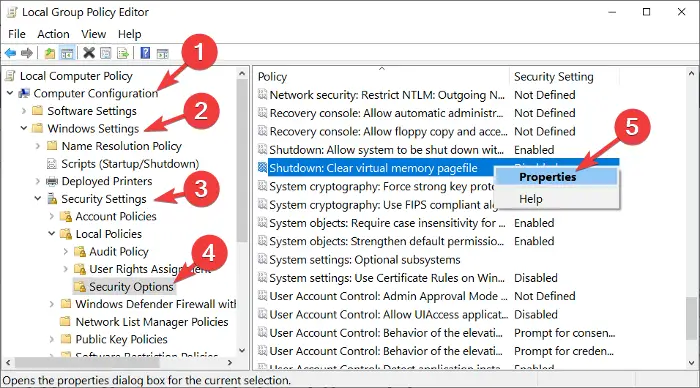Collapse the Windows Settings node
Screen dimensions: 700x388
[x=24, y=128]
